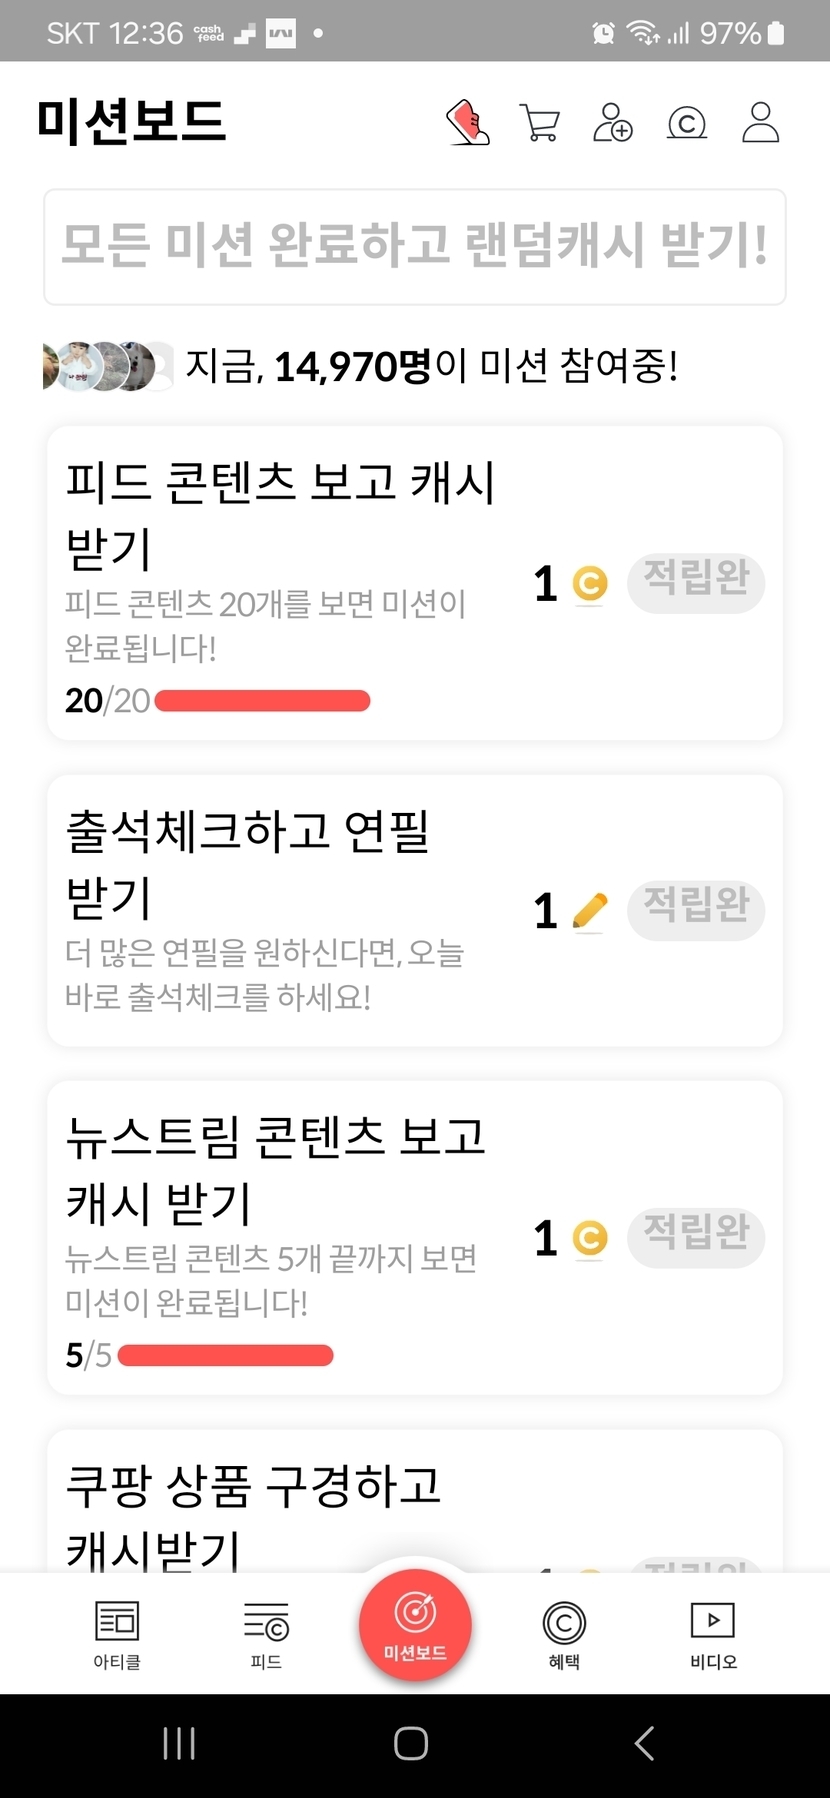Switch to the 아티클 tab
The height and width of the screenshot is (1798, 830).
tap(117, 1634)
